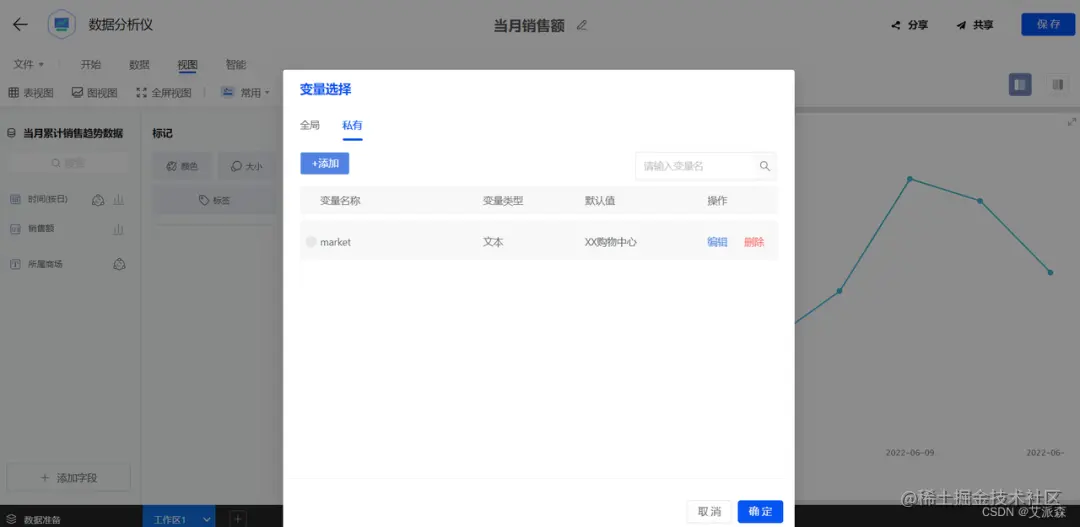This screenshot has width=1080, height=527.
Task: Click the hexagon icon on 所属商场 row
Action: point(119,264)
